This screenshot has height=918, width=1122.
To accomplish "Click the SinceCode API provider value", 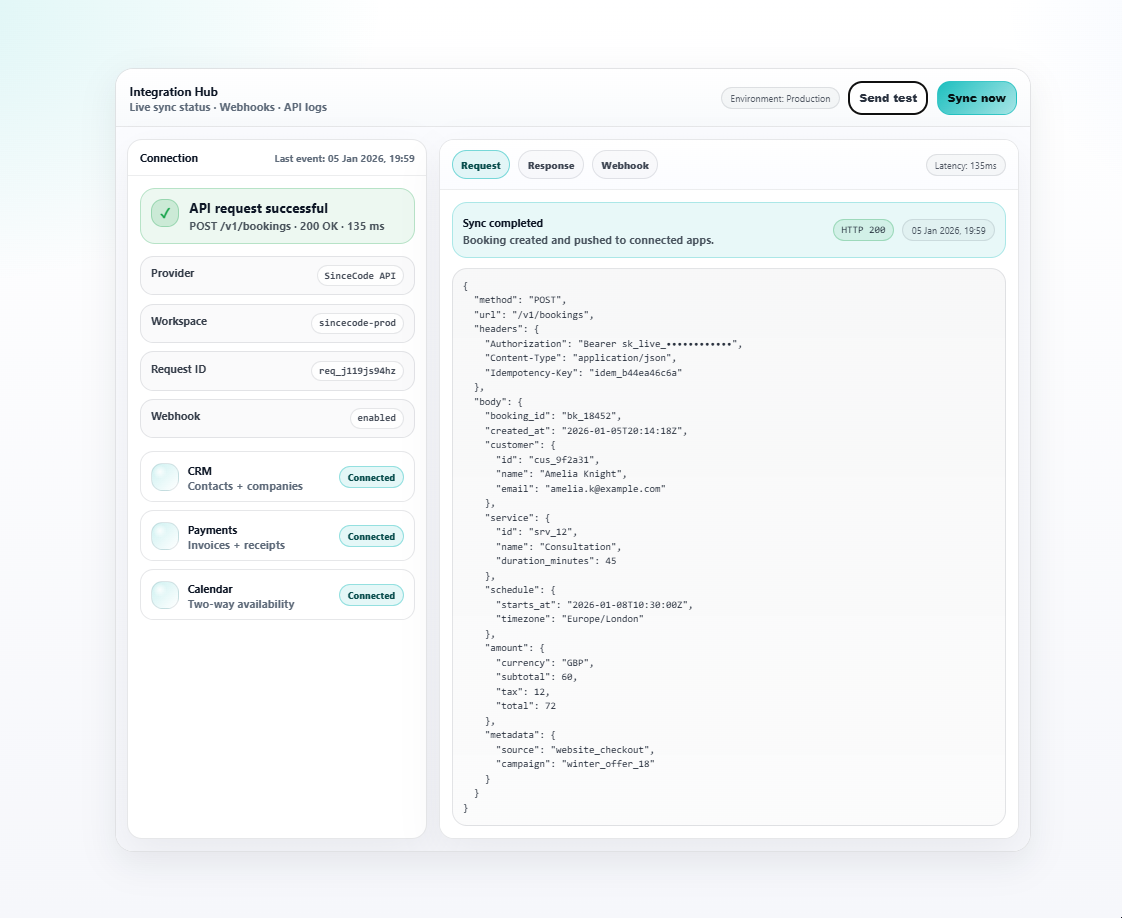I will [x=360, y=275].
